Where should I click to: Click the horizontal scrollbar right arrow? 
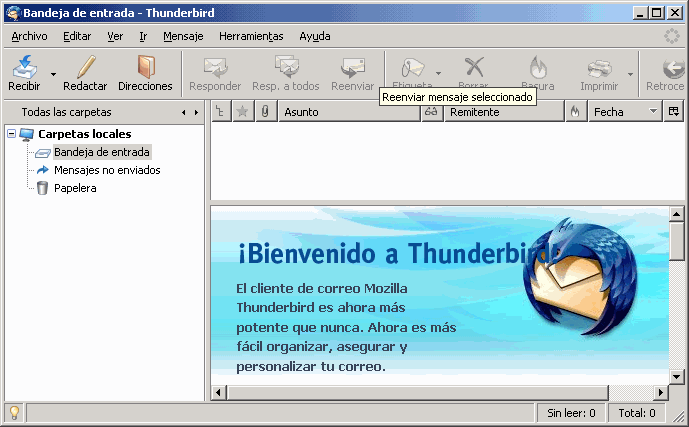pos(660,392)
